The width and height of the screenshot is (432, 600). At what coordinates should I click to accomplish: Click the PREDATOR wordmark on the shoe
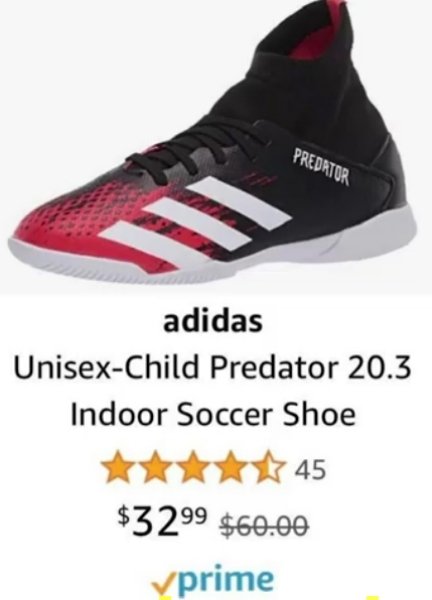(x=321, y=166)
